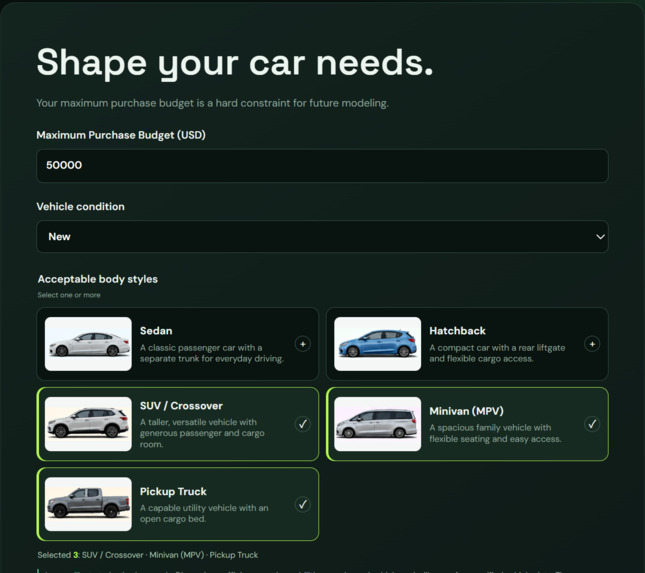Image resolution: width=645 pixels, height=573 pixels.
Task: Click the blue hatchback thumbnail
Action: tap(378, 344)
